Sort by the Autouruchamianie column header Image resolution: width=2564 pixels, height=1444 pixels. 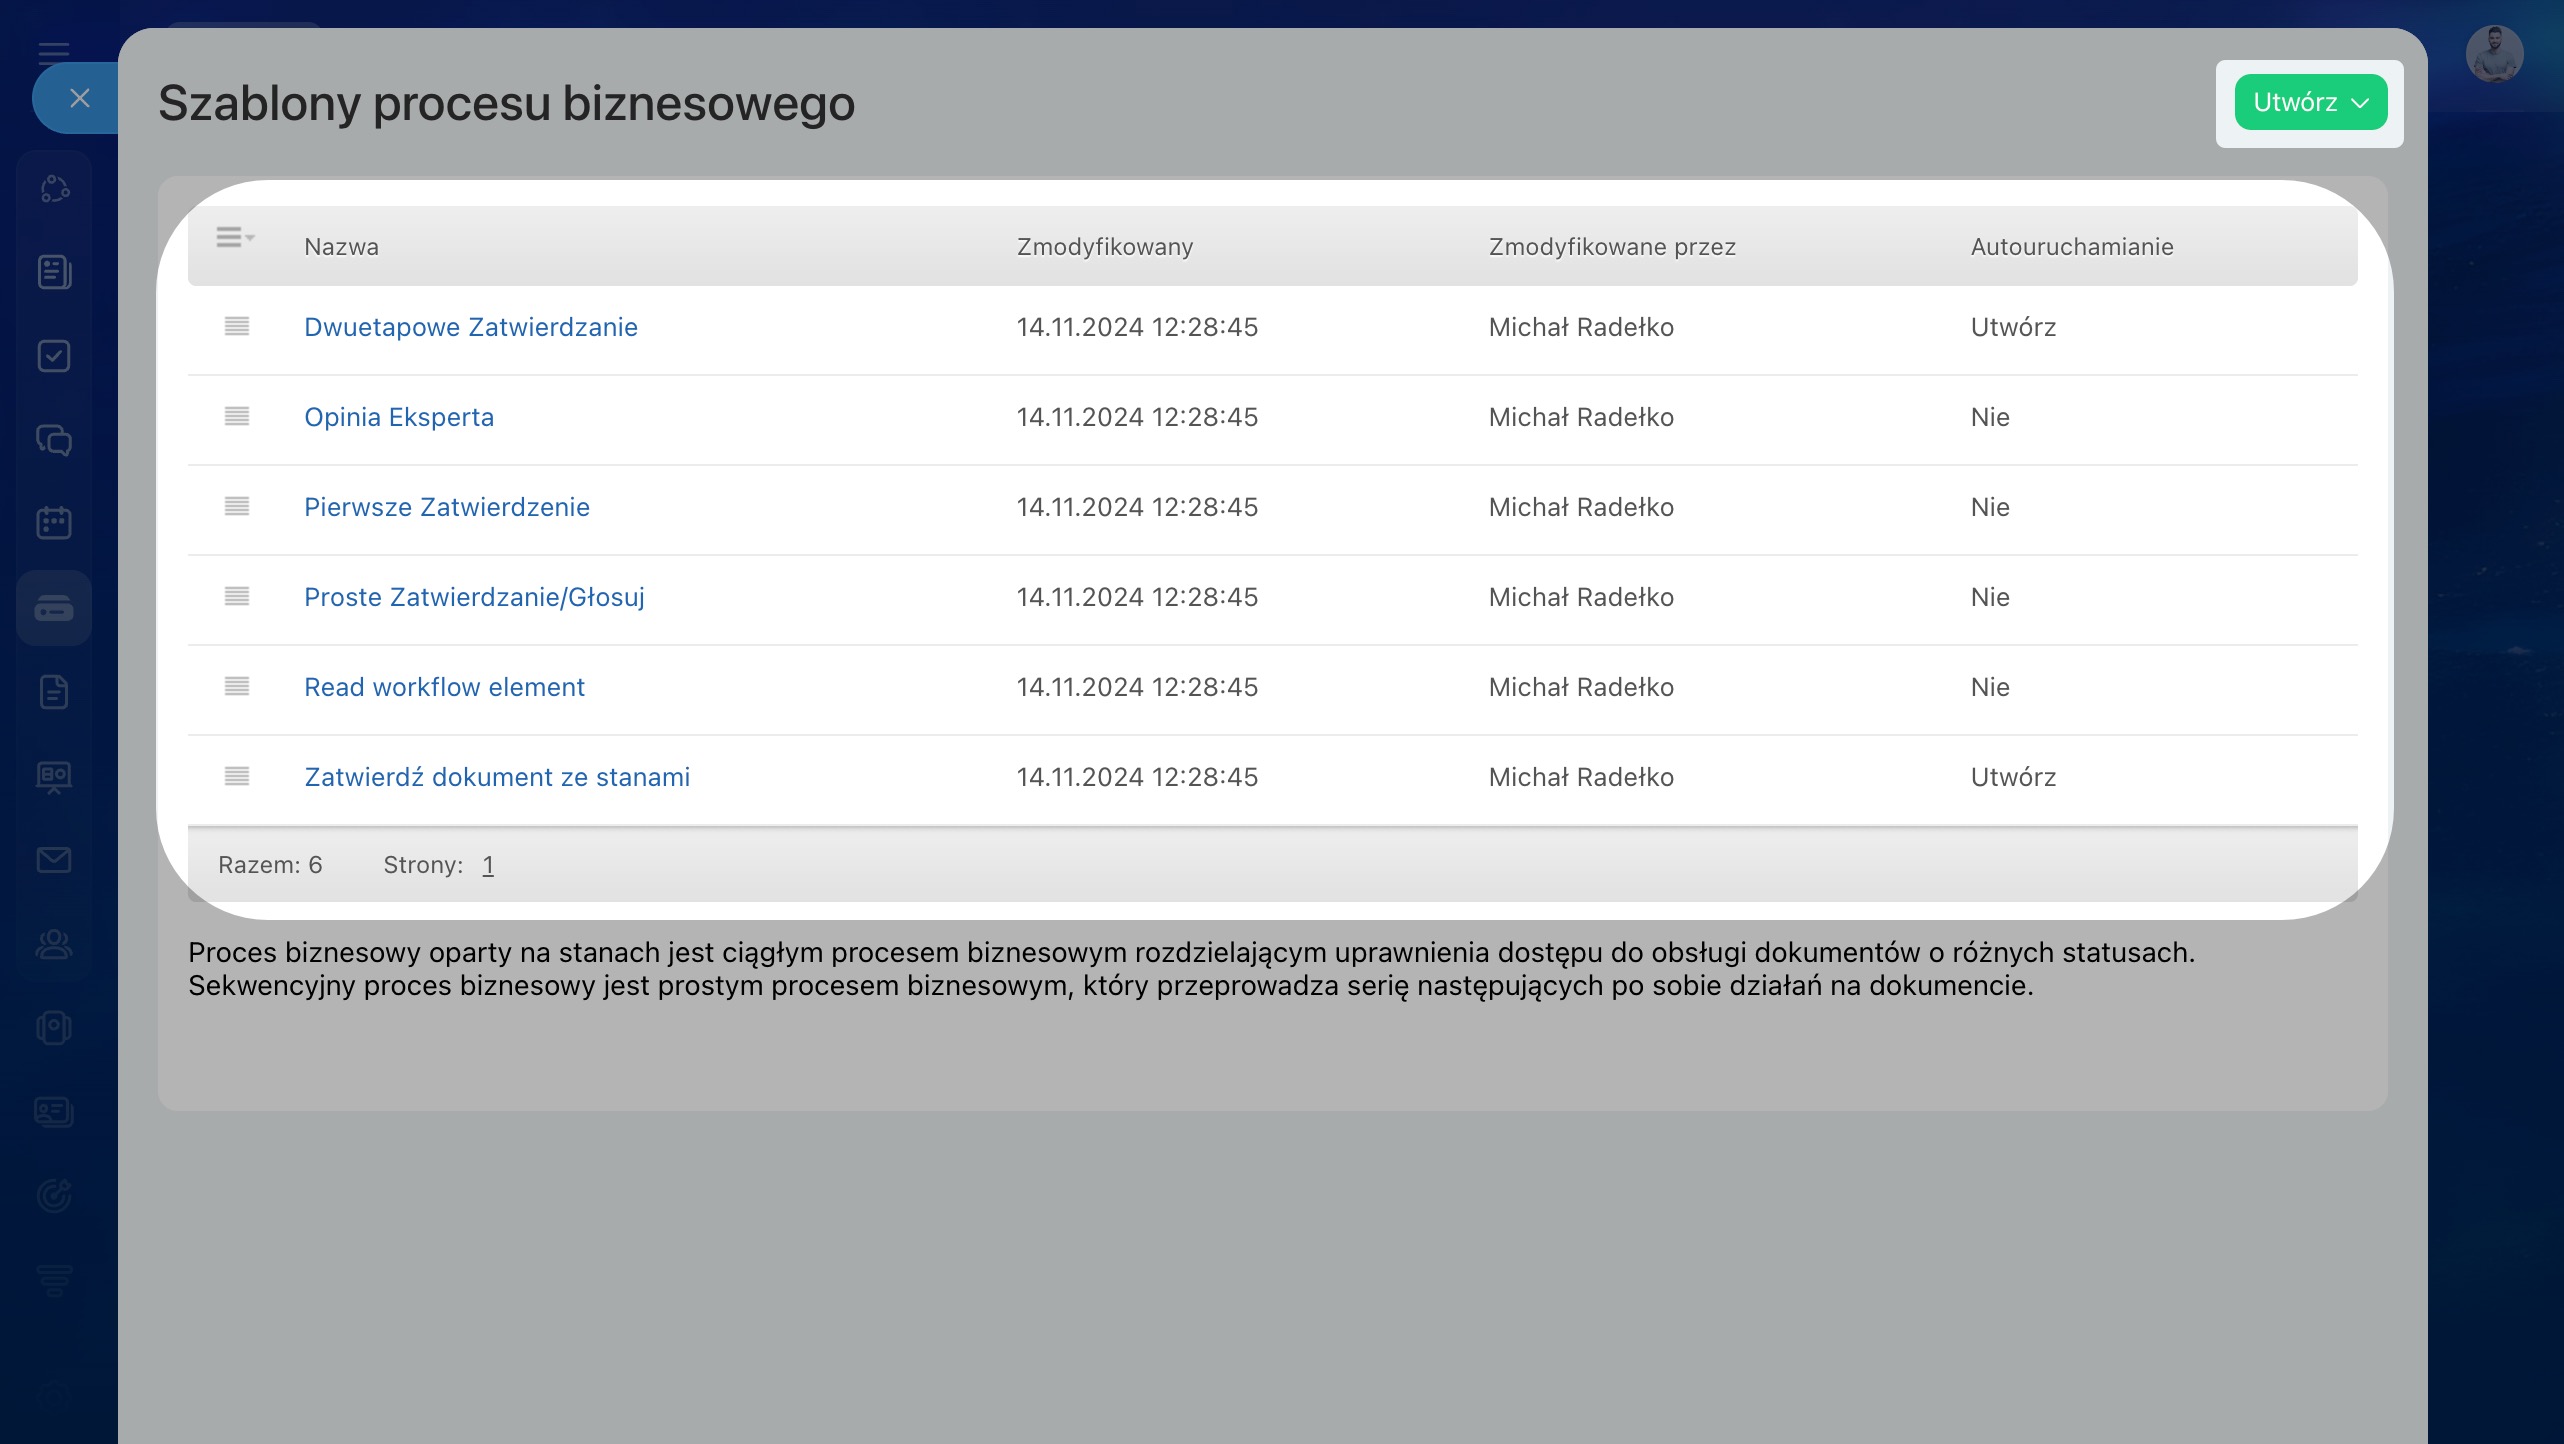2071,247
